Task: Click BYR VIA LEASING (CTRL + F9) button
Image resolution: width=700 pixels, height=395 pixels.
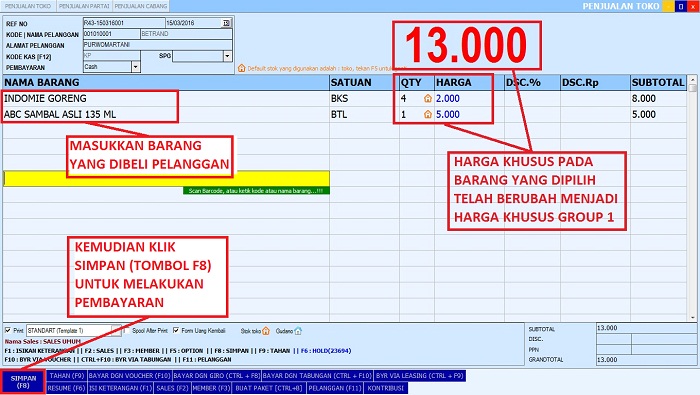Action: 420,376
